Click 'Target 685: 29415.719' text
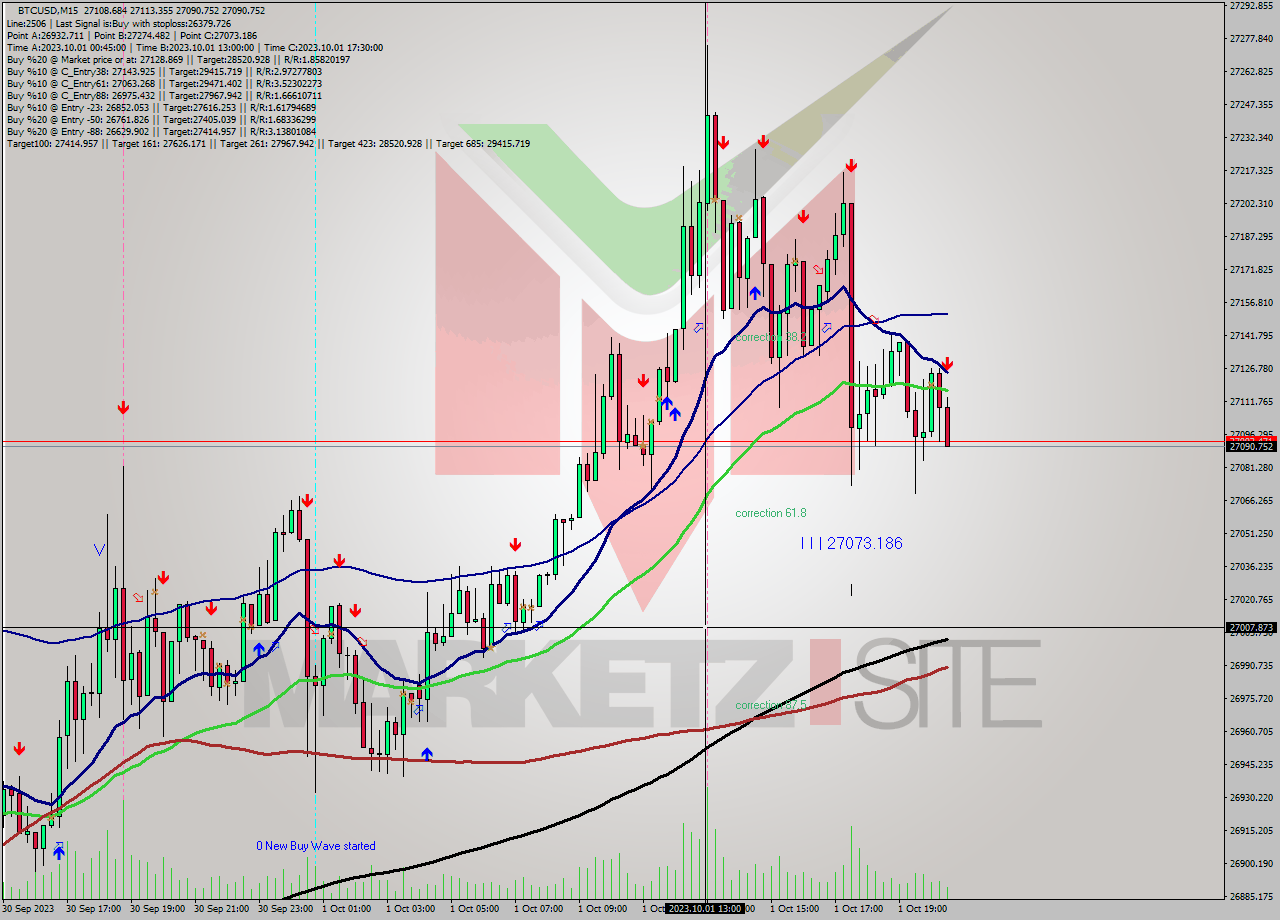The width and height of the screenshot is (1280, 920). [x=483, y=144]
